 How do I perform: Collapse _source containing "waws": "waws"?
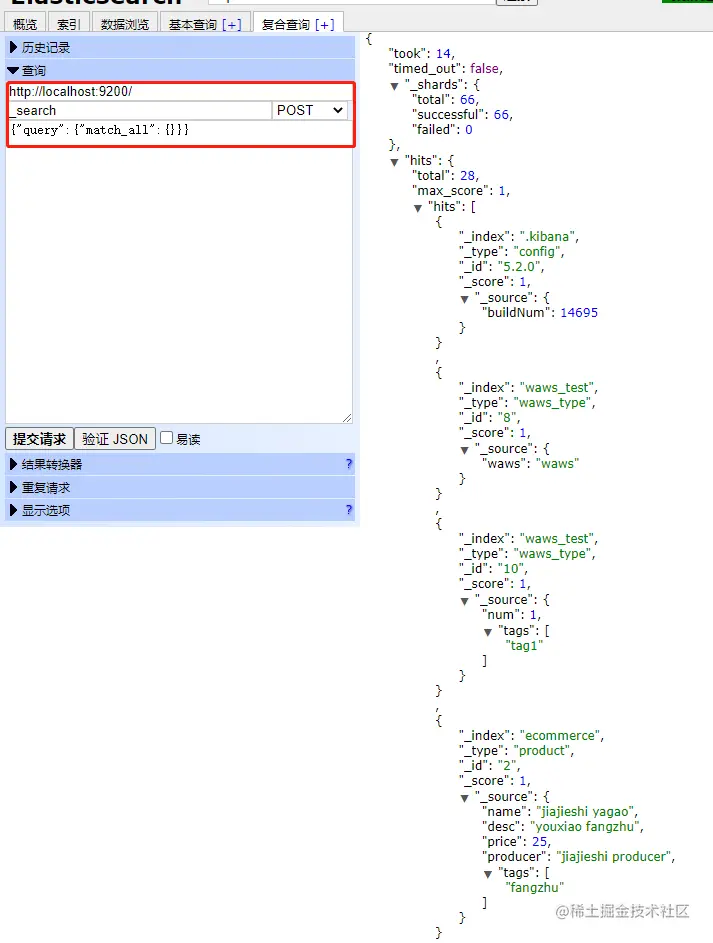(465, 450)
